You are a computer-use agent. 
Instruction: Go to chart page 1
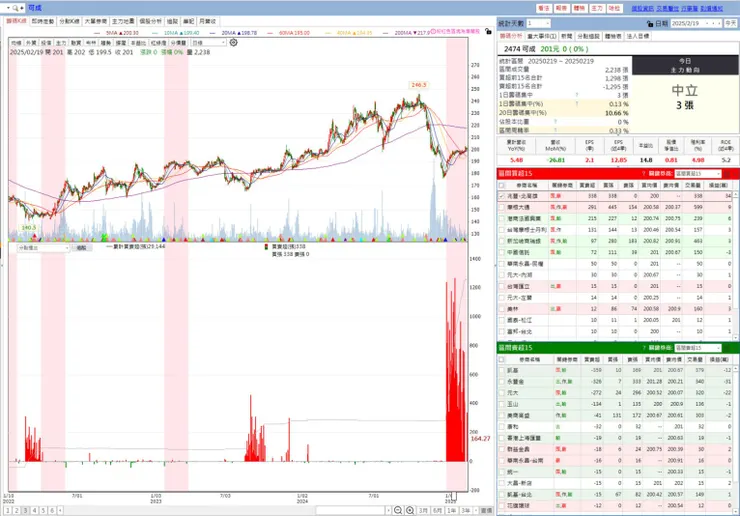click(x=8, y=510)
